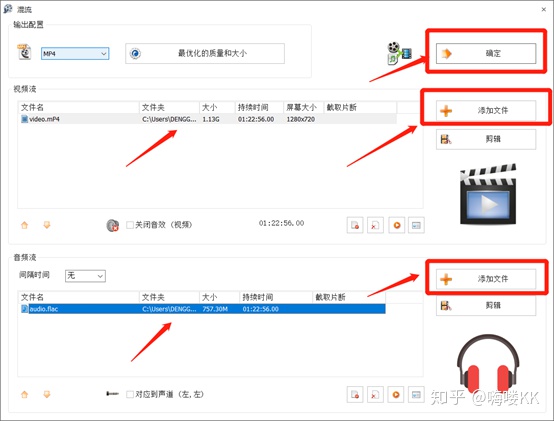Enable the 对应到声道（左,左） checkbox
The width and height of the screenshot is (554, 421).
[x=130, y=394]
